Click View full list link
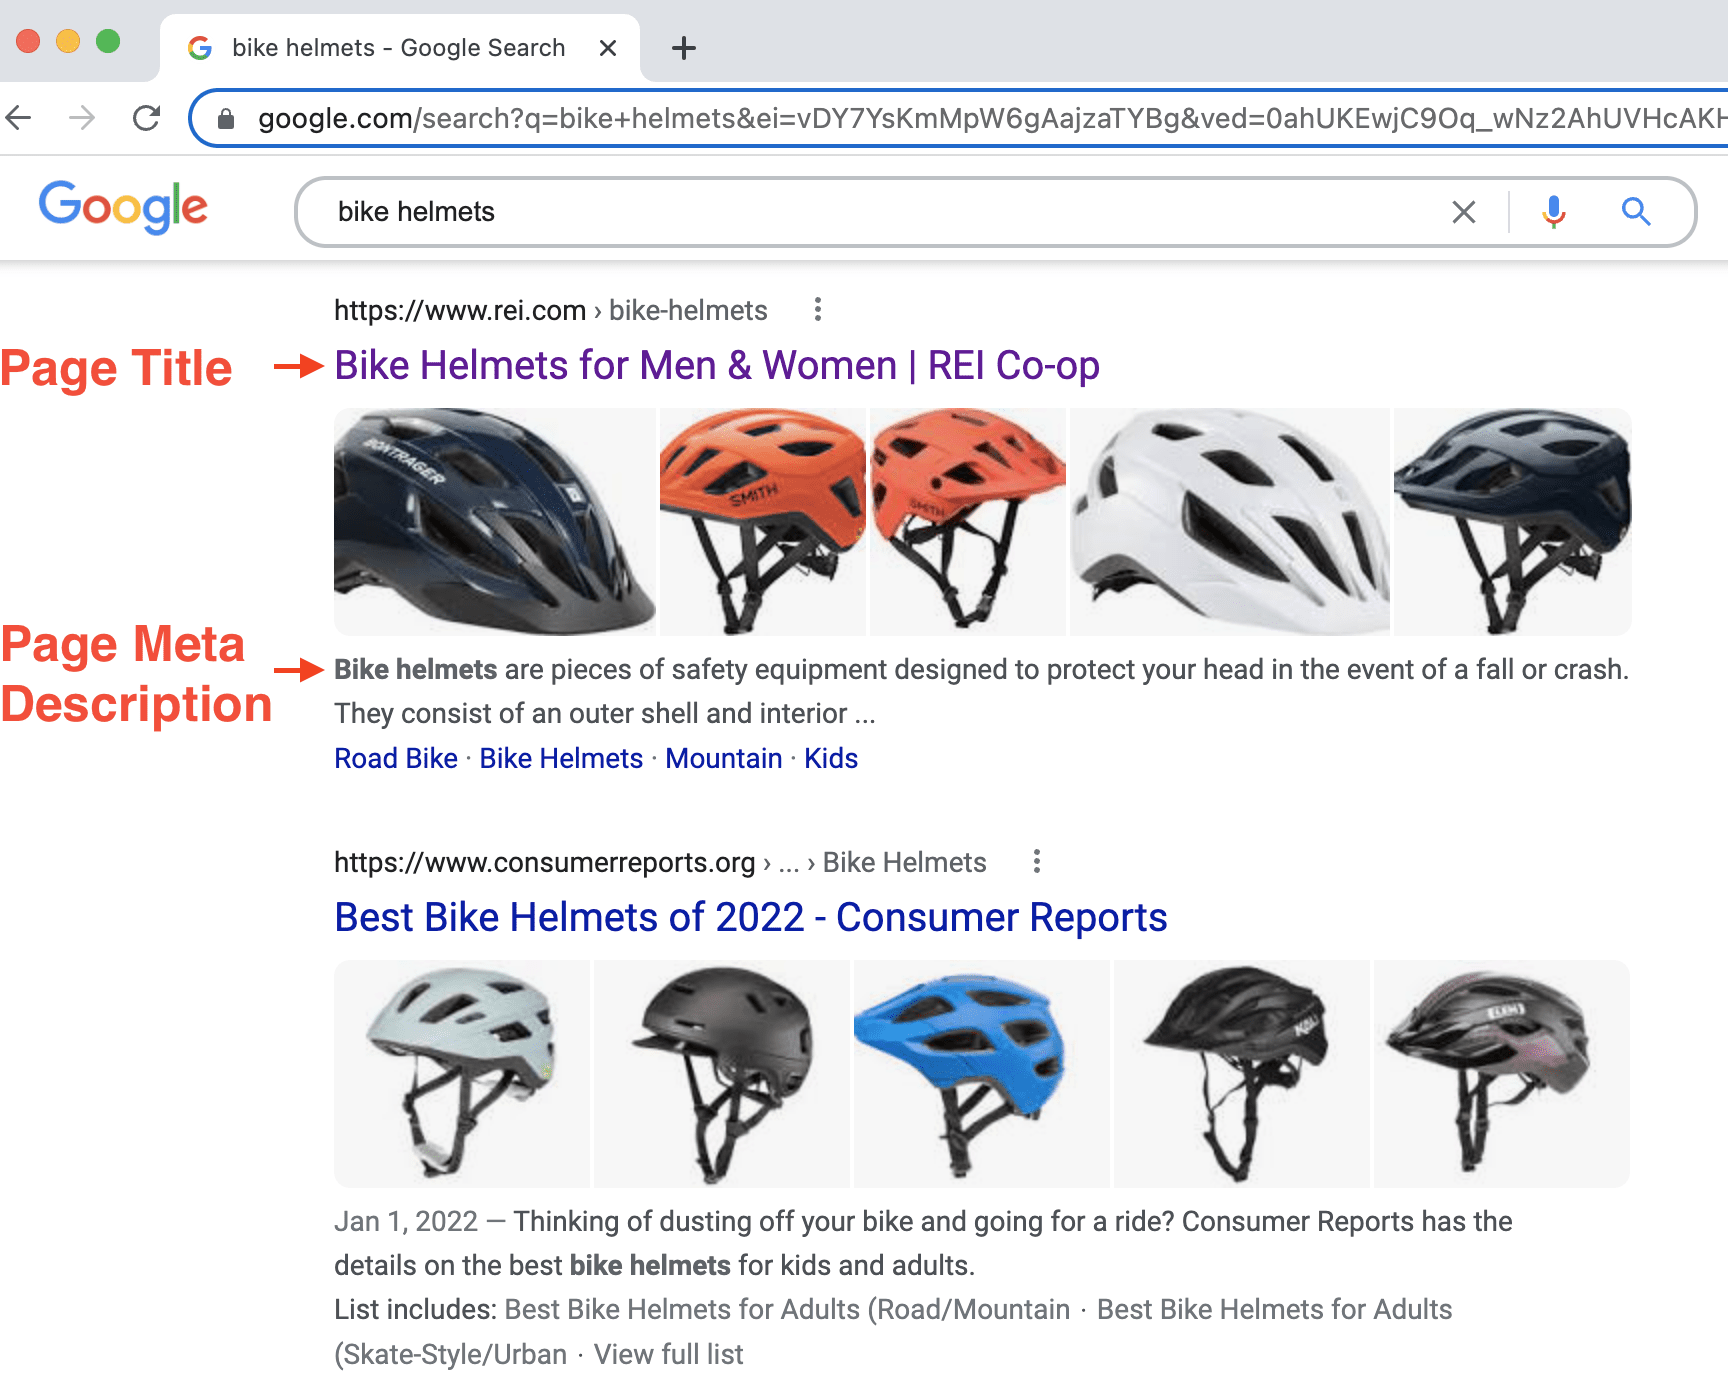Screen dimensions: 1728x1398 pos(668,1355)
